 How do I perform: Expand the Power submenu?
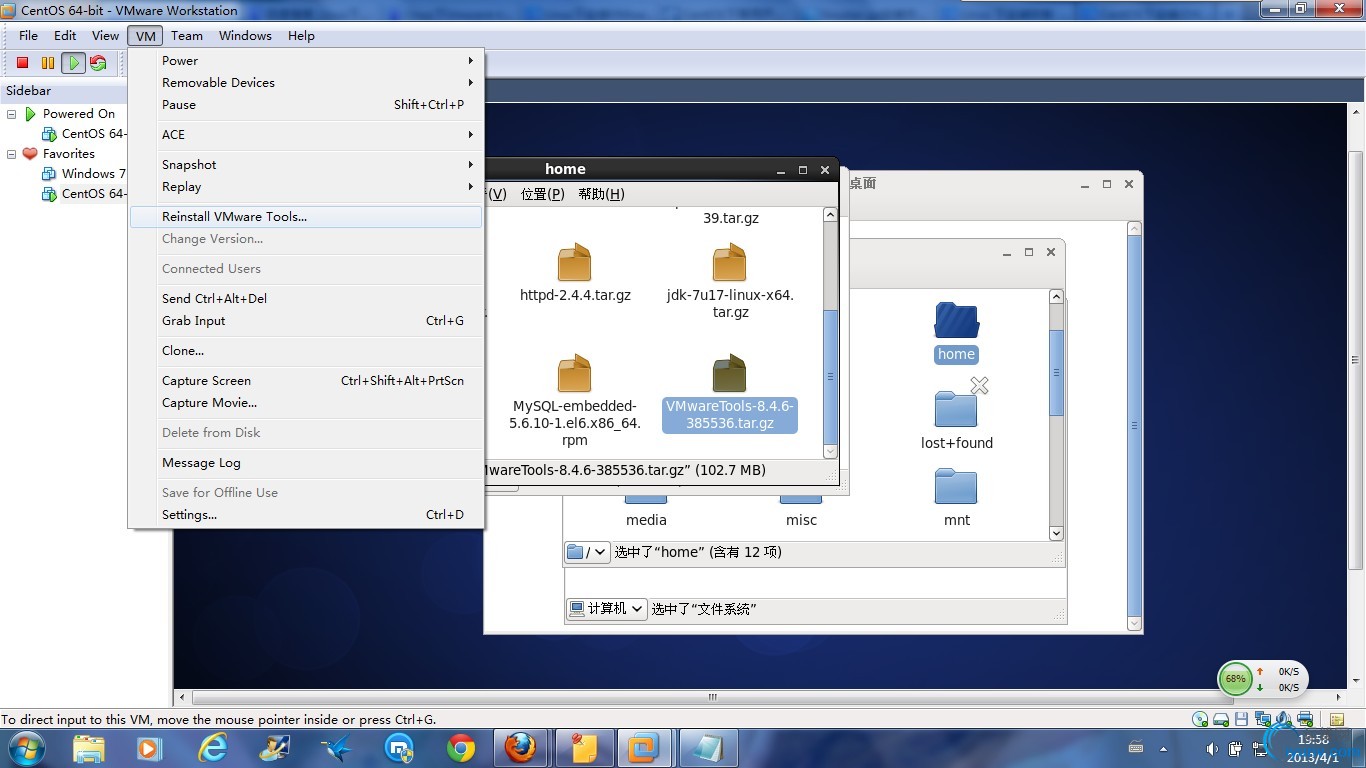pos(306,60)
